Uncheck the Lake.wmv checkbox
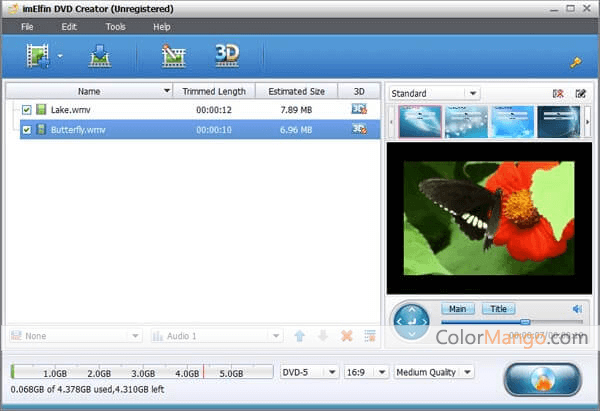The image size is (600, 411). pyautogui.click(x=26, y=109)
